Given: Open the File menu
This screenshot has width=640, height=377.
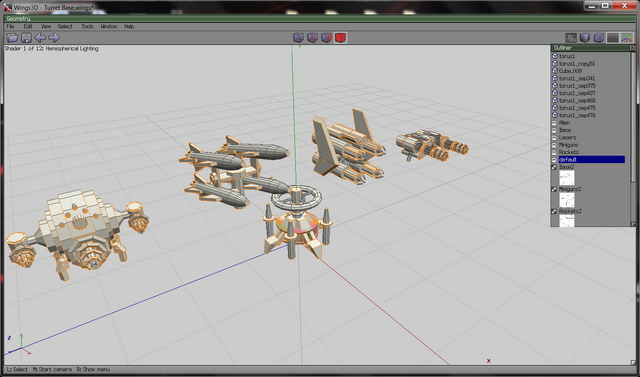Looking at the screenshot, I should coord(10,26).
